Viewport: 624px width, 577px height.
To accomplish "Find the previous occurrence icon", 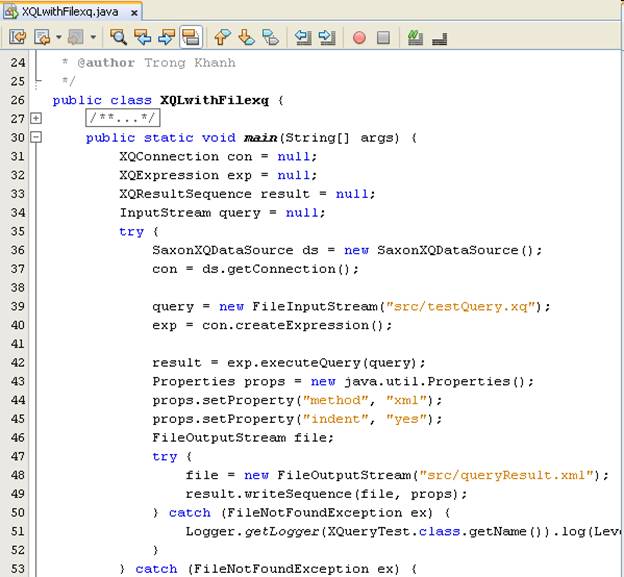I will click(143, 37).
